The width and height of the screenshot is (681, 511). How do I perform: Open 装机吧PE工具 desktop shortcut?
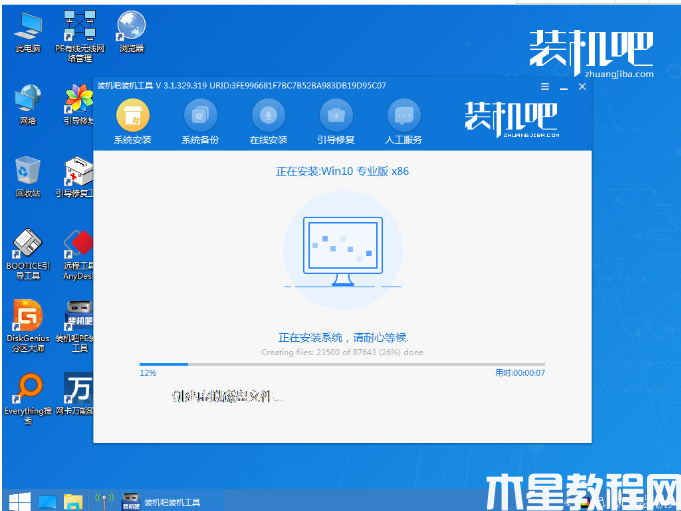pos(75,326)
